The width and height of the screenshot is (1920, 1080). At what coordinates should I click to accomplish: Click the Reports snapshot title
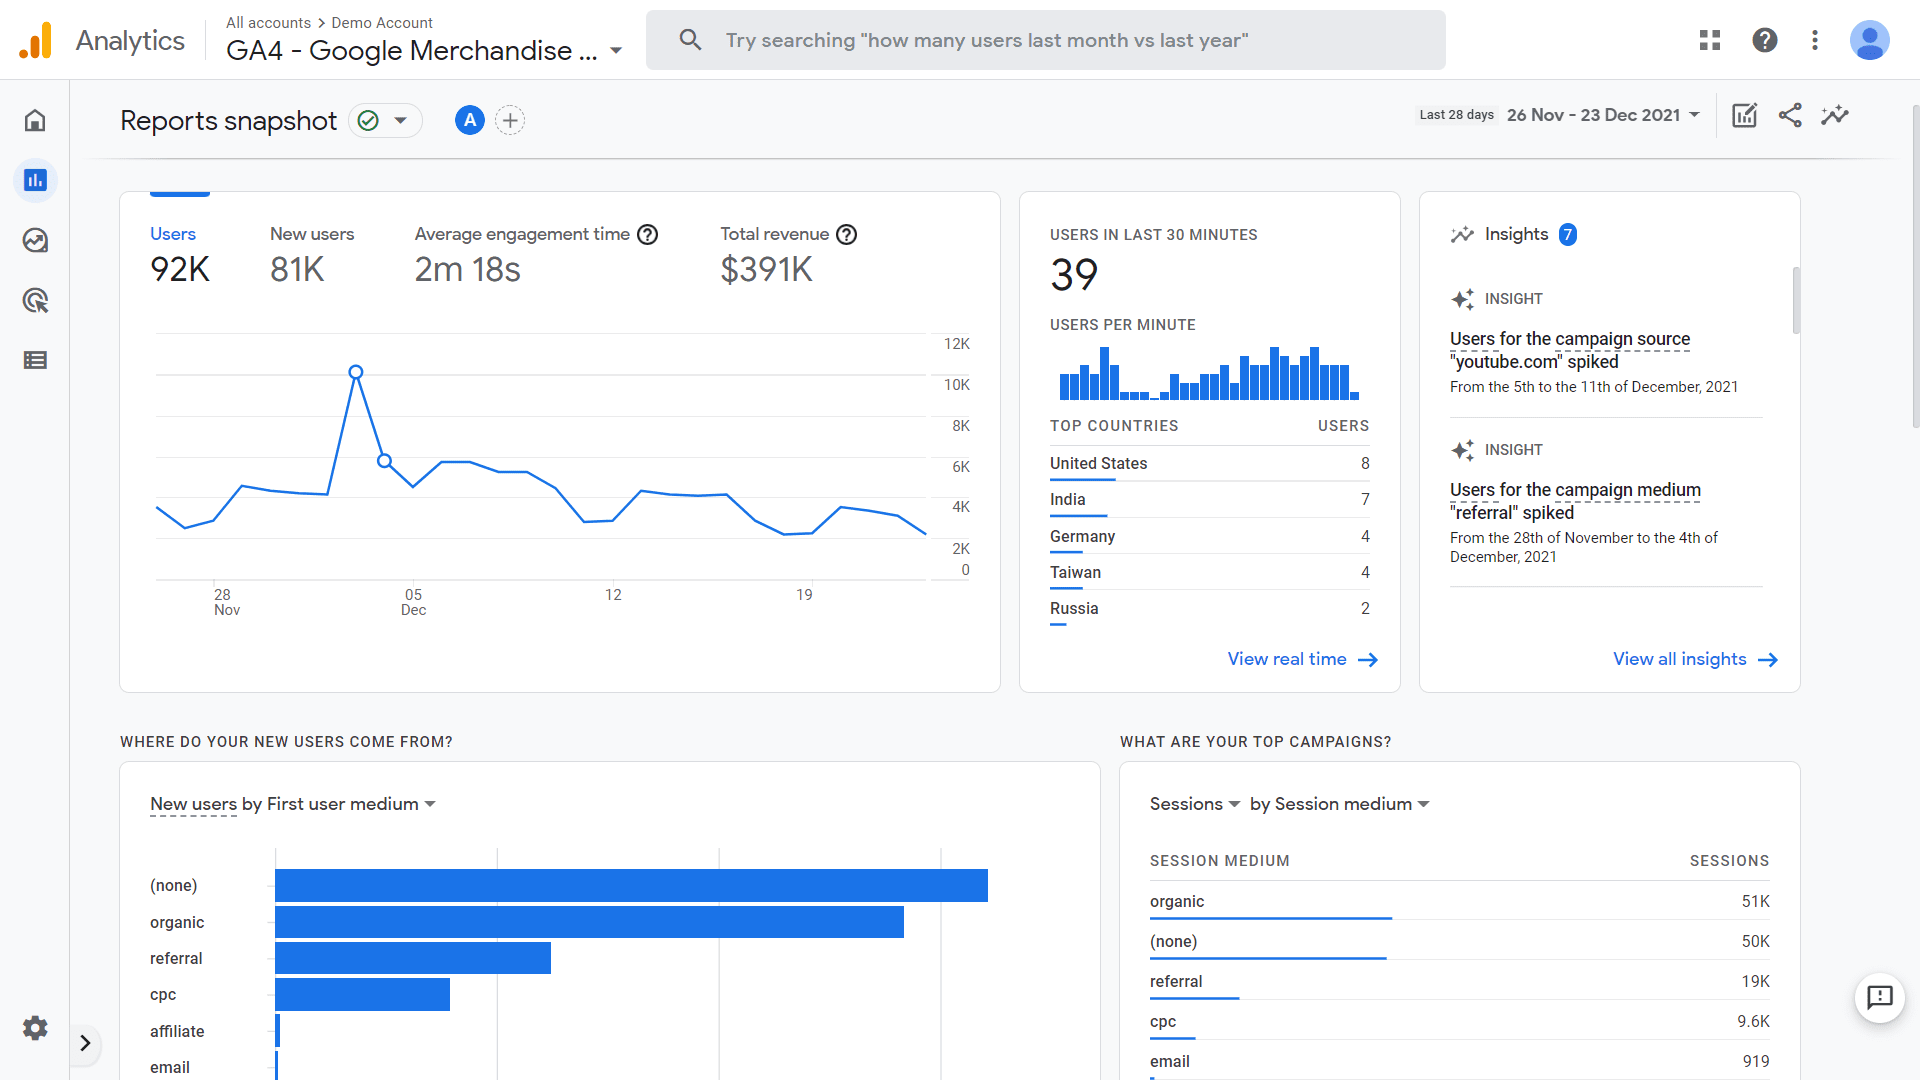click(x=228, y=121)
